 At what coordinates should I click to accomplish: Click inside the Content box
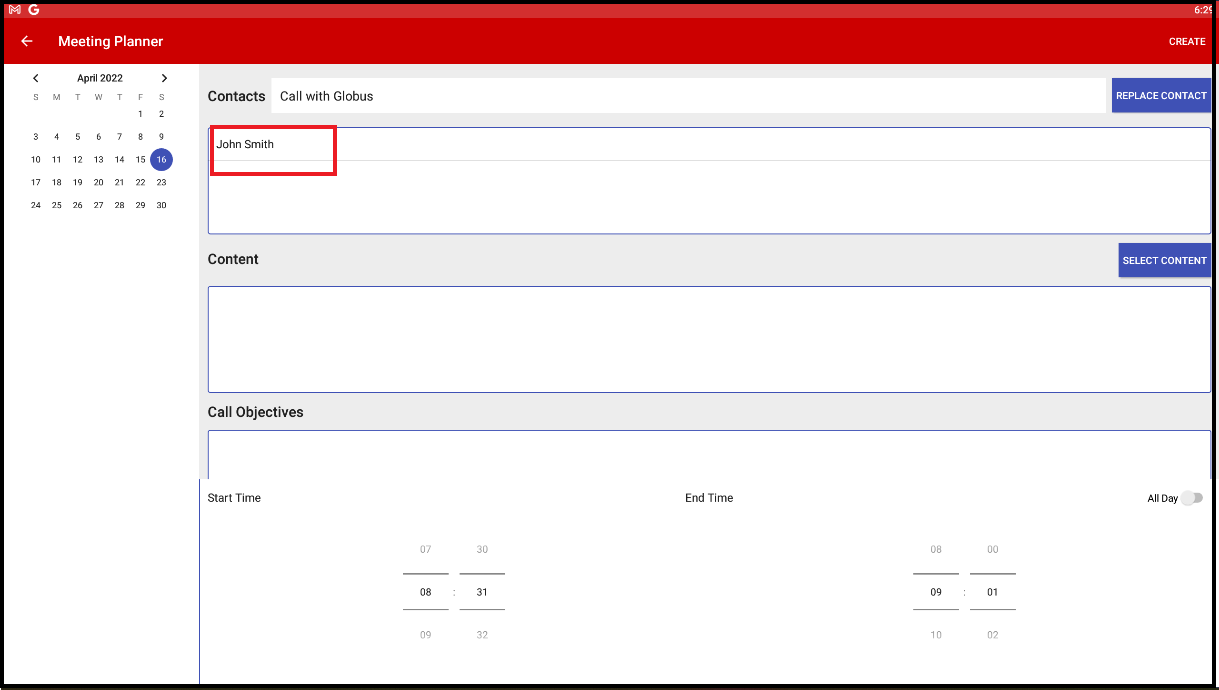708,339
